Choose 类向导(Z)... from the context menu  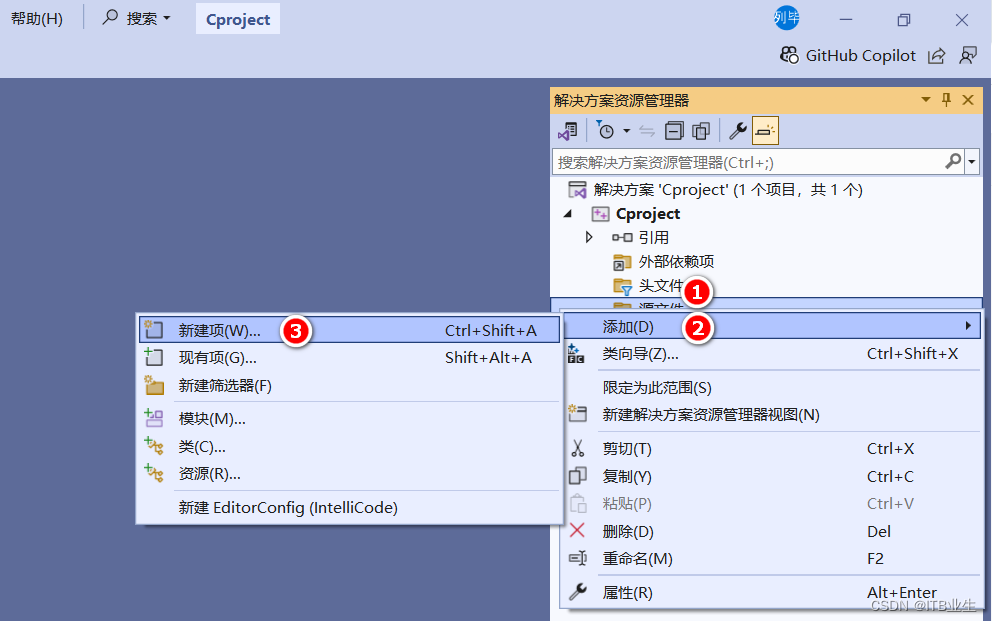point(772,354)
